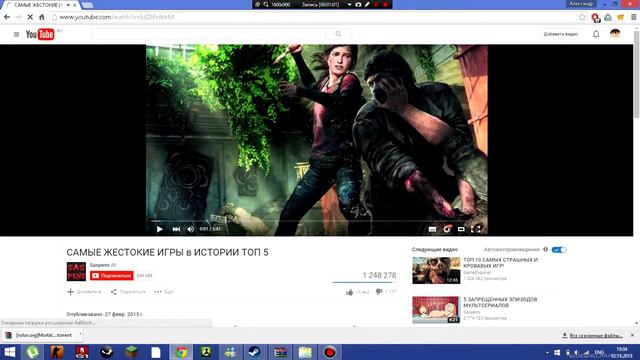Play the YouTube video
The width and height of the screenshot is (640, 360).
coord(160,229)
